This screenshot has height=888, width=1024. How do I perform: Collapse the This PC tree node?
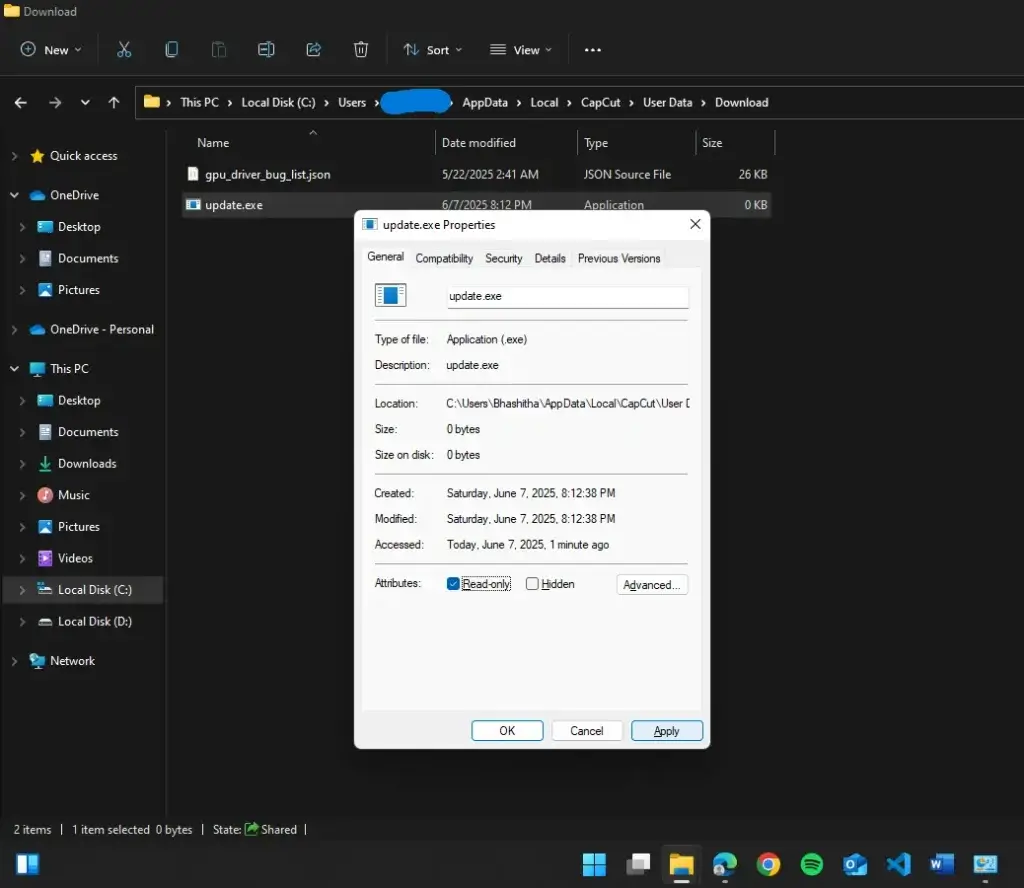[14, 369]
